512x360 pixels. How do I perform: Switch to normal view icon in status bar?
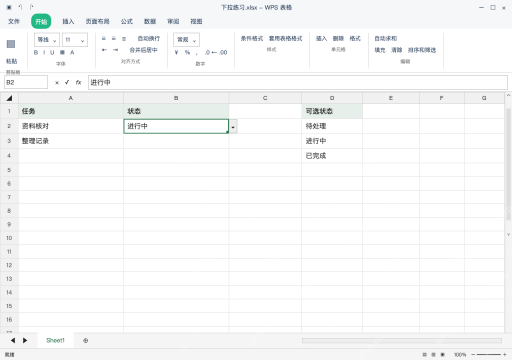[424, 355]
